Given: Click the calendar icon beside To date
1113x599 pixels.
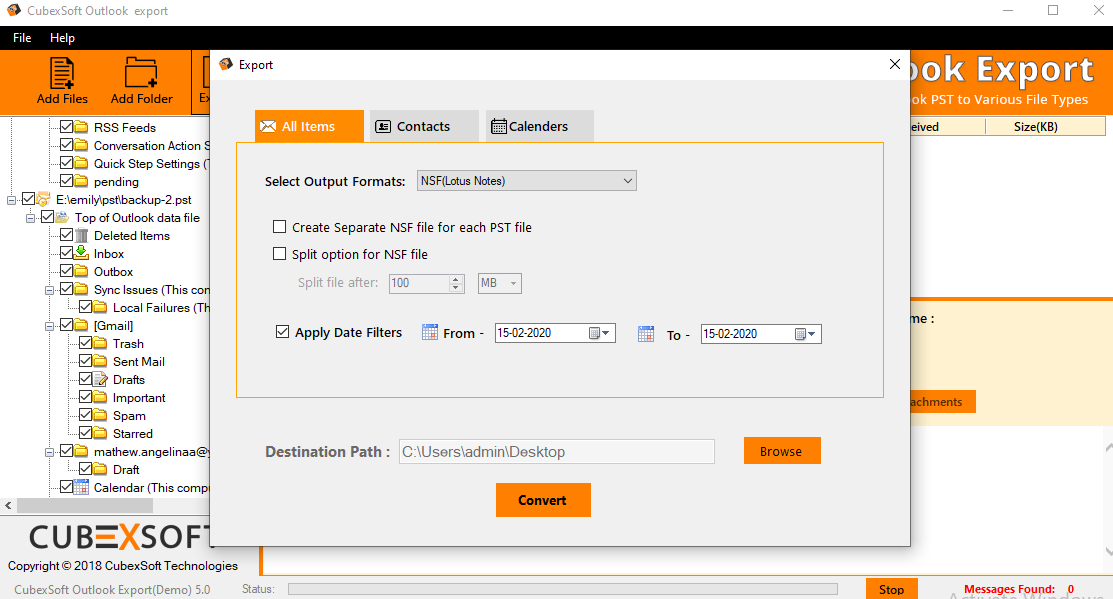Looking at the screenshot, I should [646, 334].
